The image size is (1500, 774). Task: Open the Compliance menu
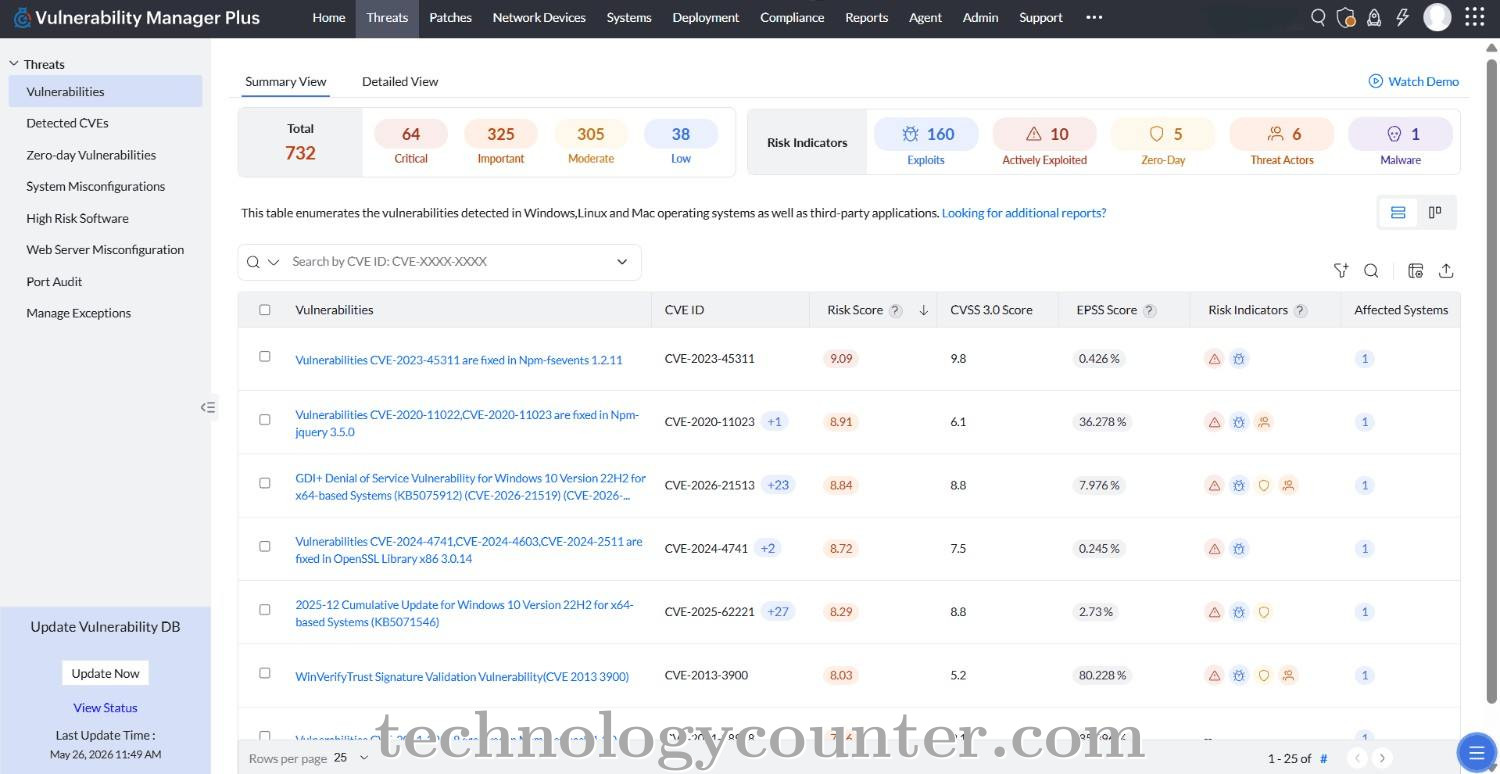coord(792,17)
